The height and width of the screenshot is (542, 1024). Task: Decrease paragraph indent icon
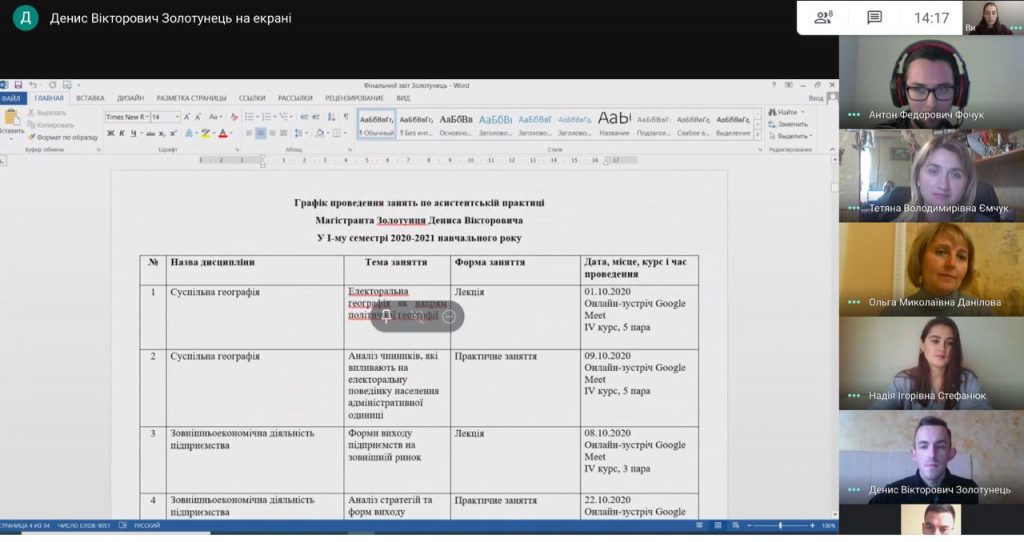point(304,117)
